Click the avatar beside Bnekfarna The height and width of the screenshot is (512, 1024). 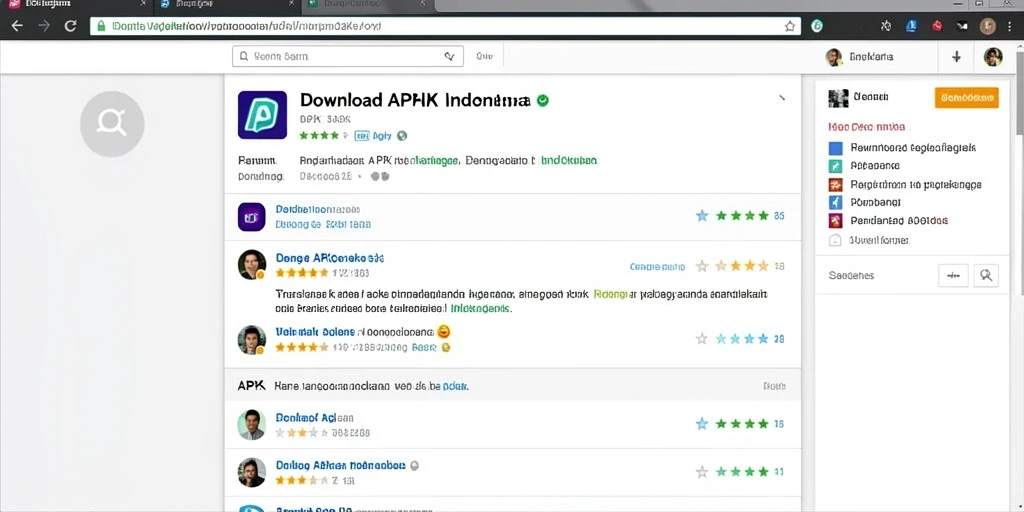coord(834,57)
